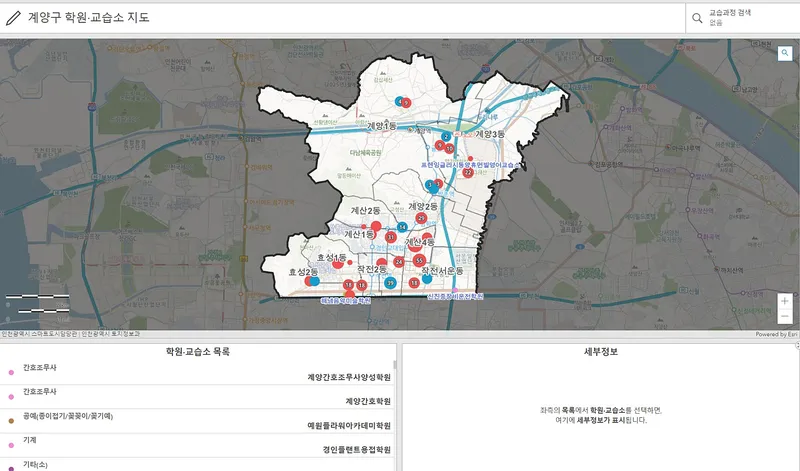This screenshot has height=471, width=800.
Task: Click the magnifier icon in course search box
Action: pyautogui.click(x=696, y=17)
